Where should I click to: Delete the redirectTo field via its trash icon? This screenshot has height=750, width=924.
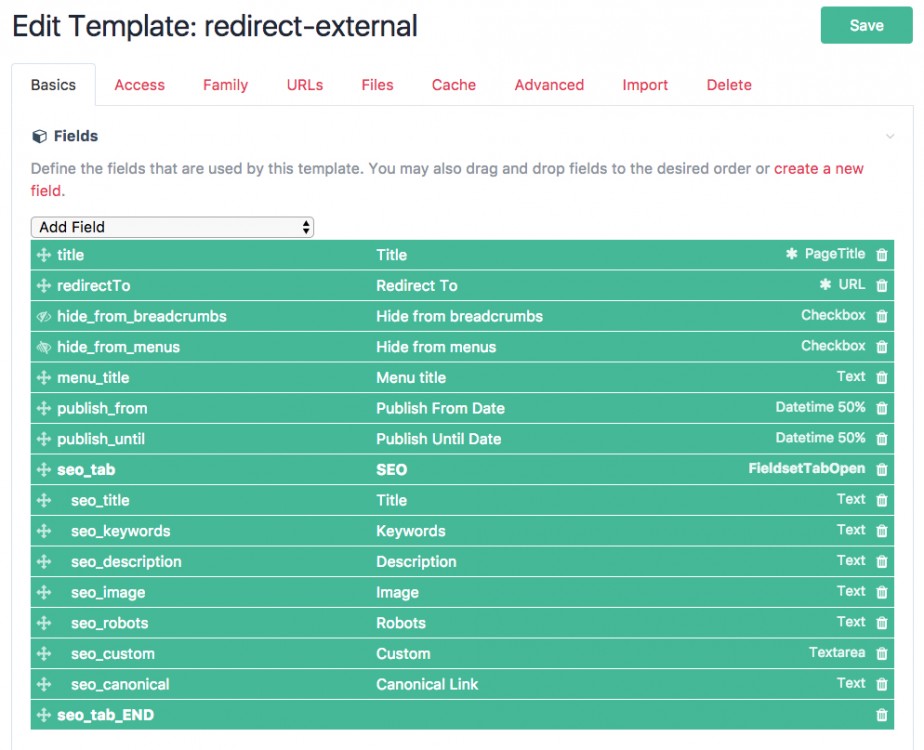881,286
